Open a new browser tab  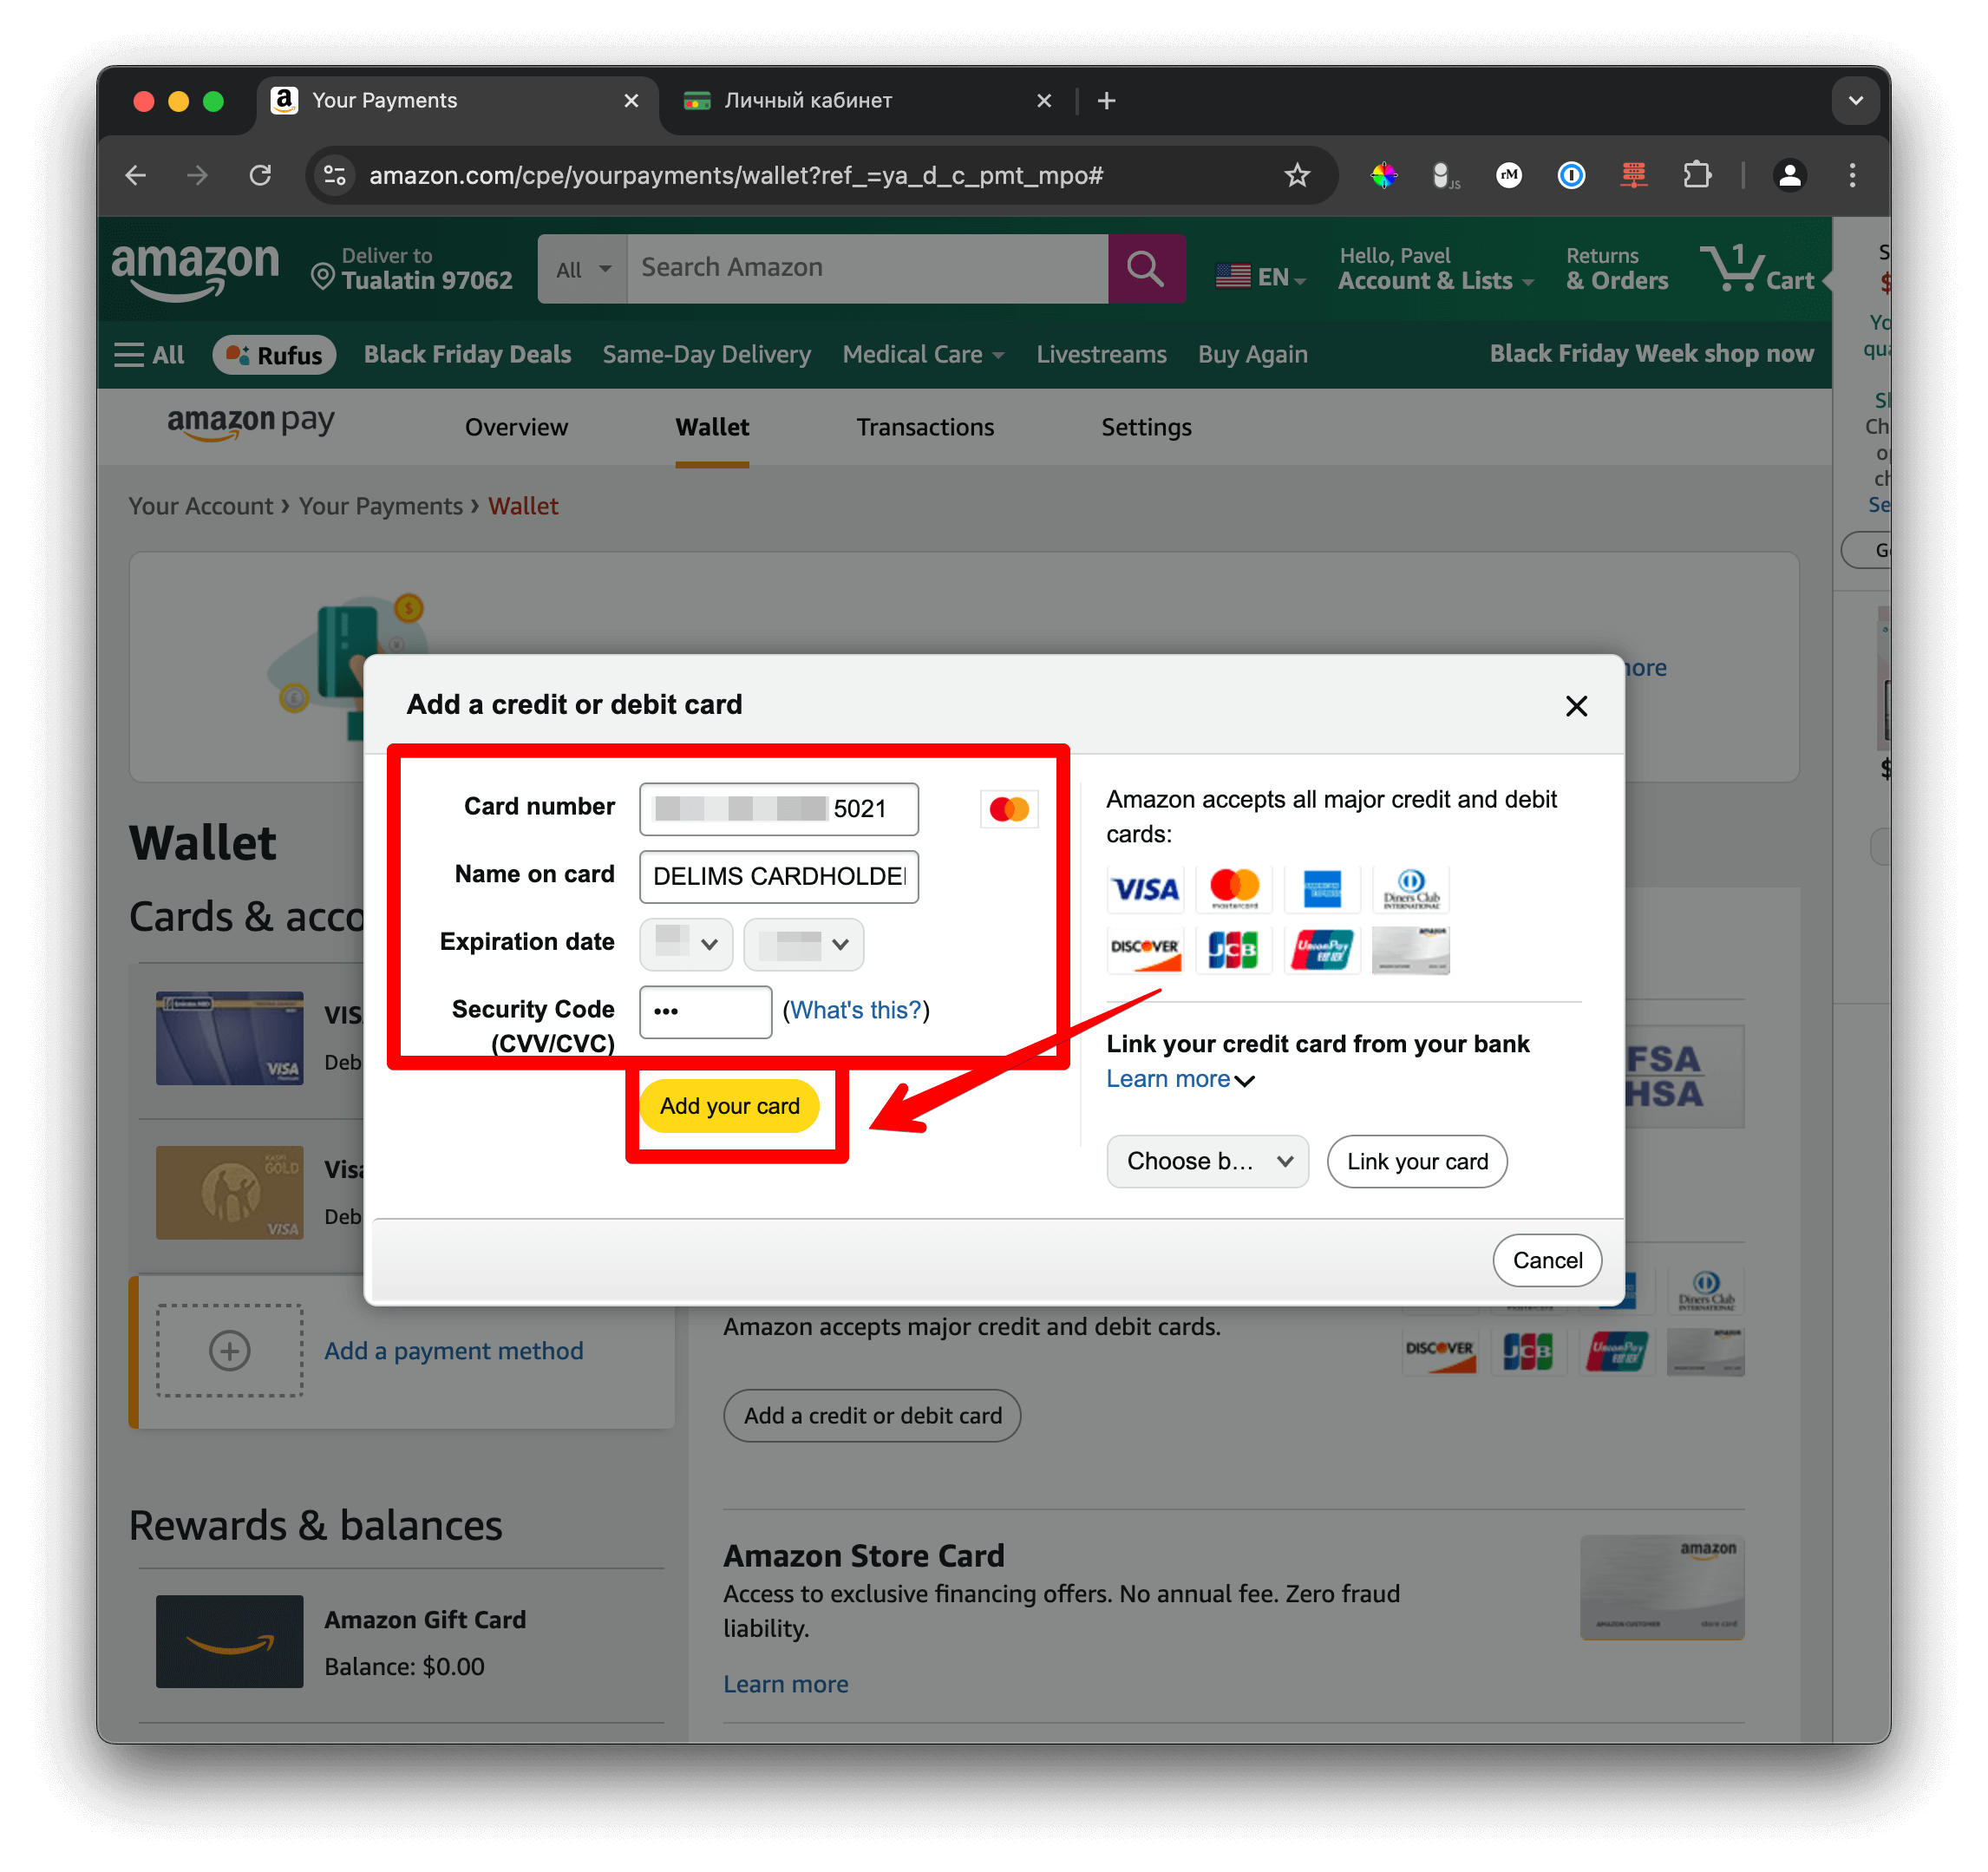click(1106, 101)
